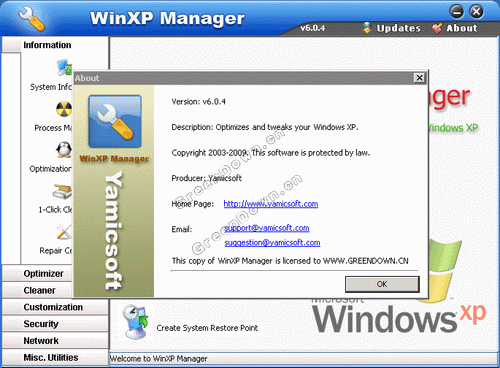Switch to the Cleaner section
The height and width of the screenshot is (368, 500).
click(37, 290)
